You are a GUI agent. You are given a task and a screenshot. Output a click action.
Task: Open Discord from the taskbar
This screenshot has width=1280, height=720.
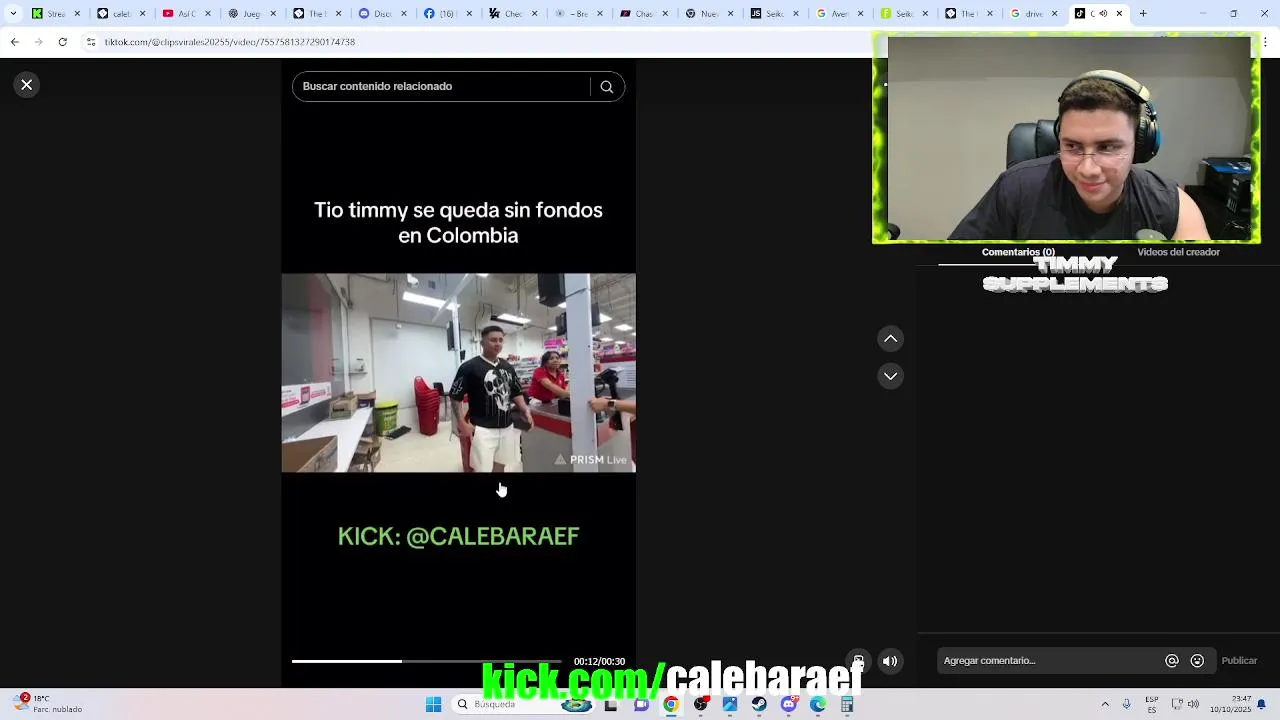tap(789, 704)
